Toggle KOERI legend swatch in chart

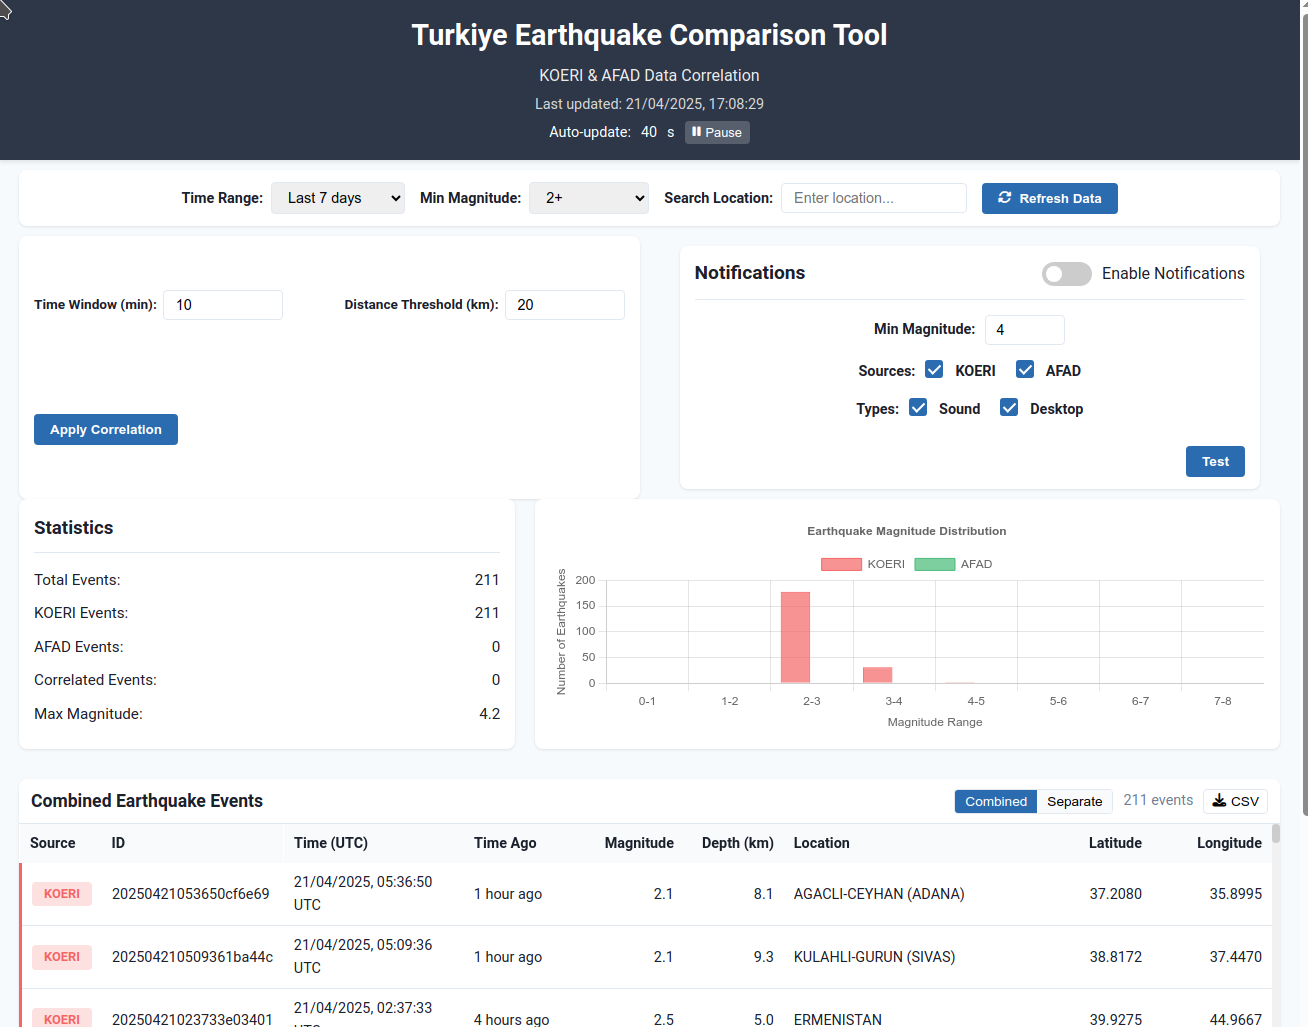[841, 564]
